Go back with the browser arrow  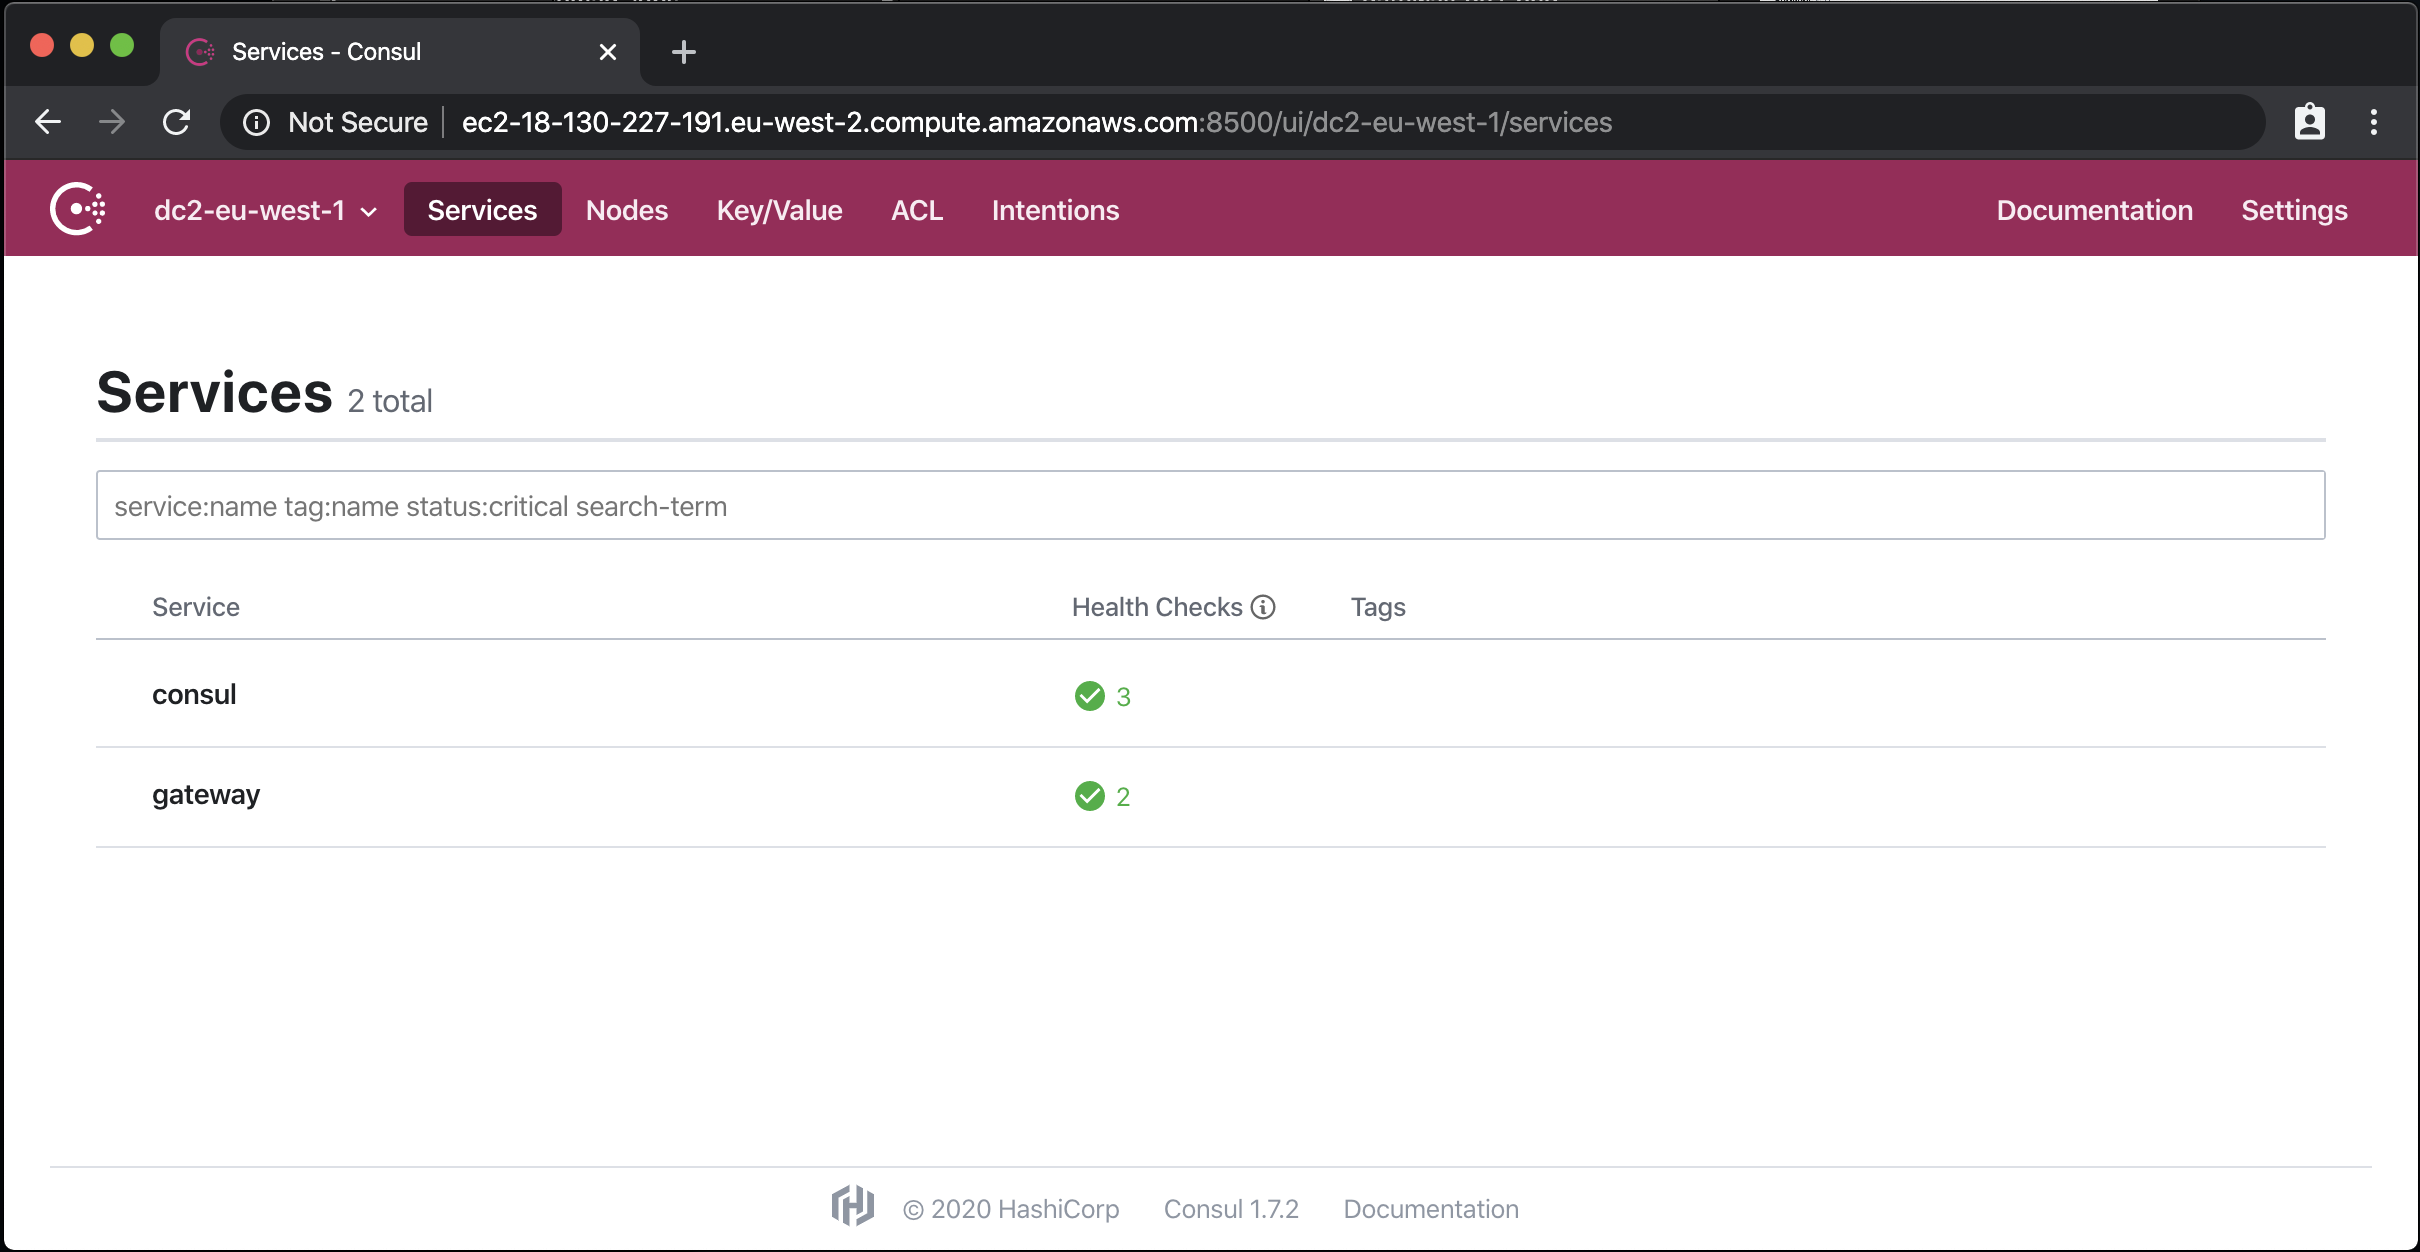click(48, 122)
